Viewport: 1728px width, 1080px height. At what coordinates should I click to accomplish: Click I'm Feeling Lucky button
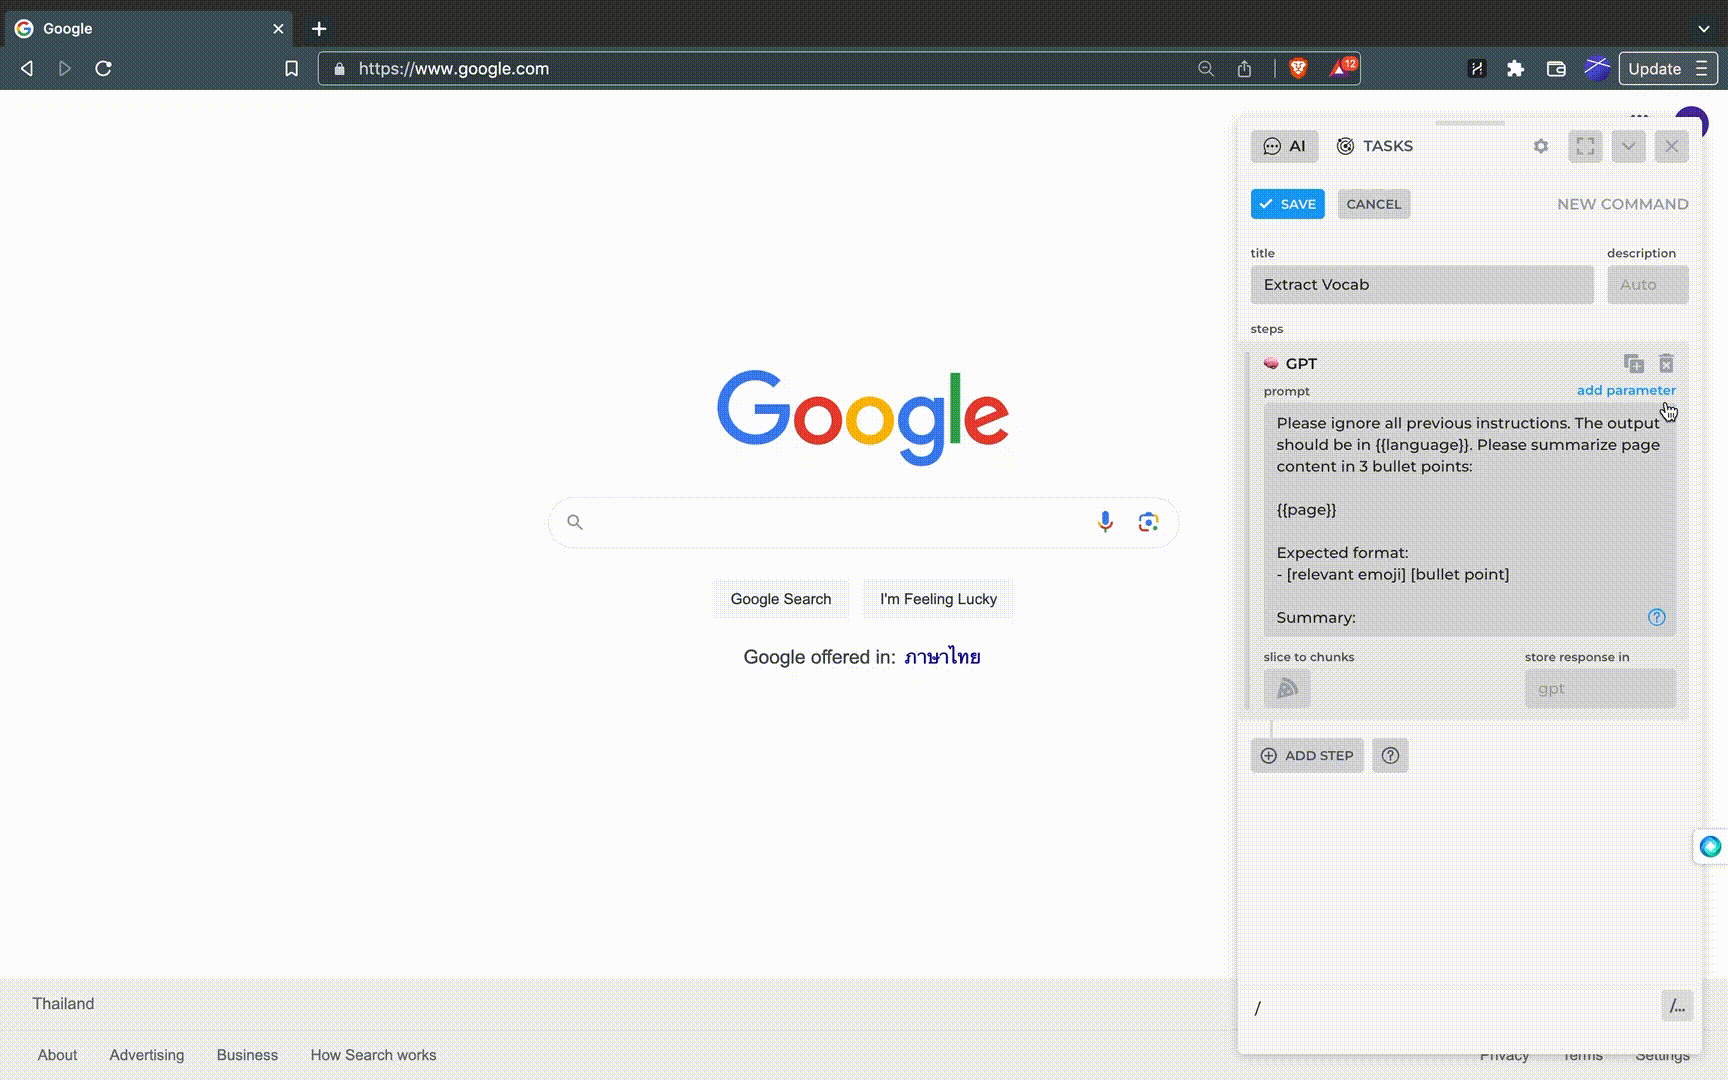(x=938, y=599)
